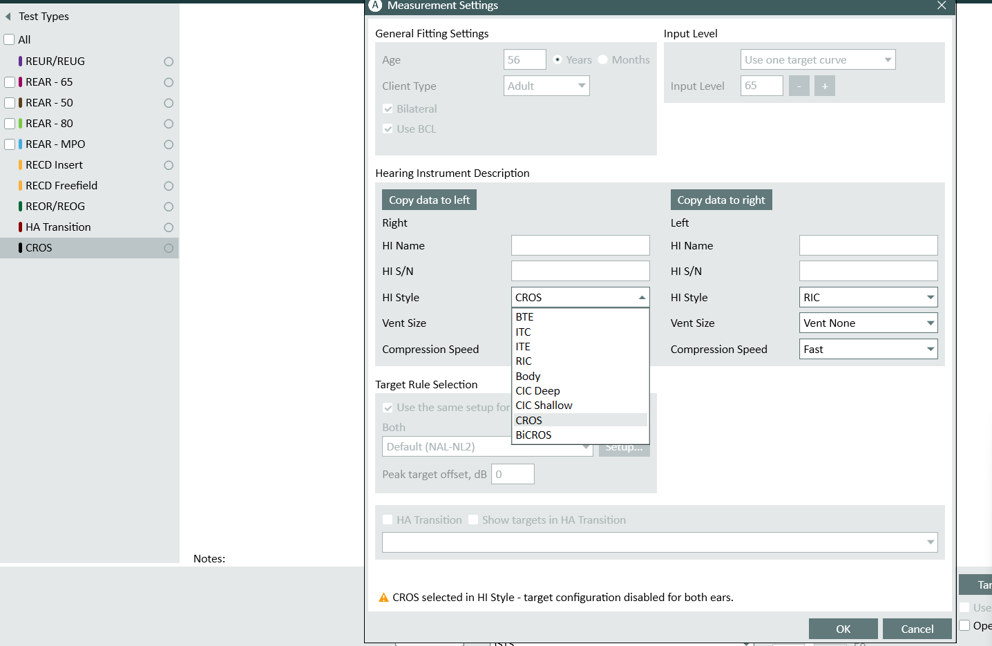The height and width of the screenshot is (646, 992).
Task: Tick the All test types checkbox
Action: pyautogui.click(x=9, y=39)
